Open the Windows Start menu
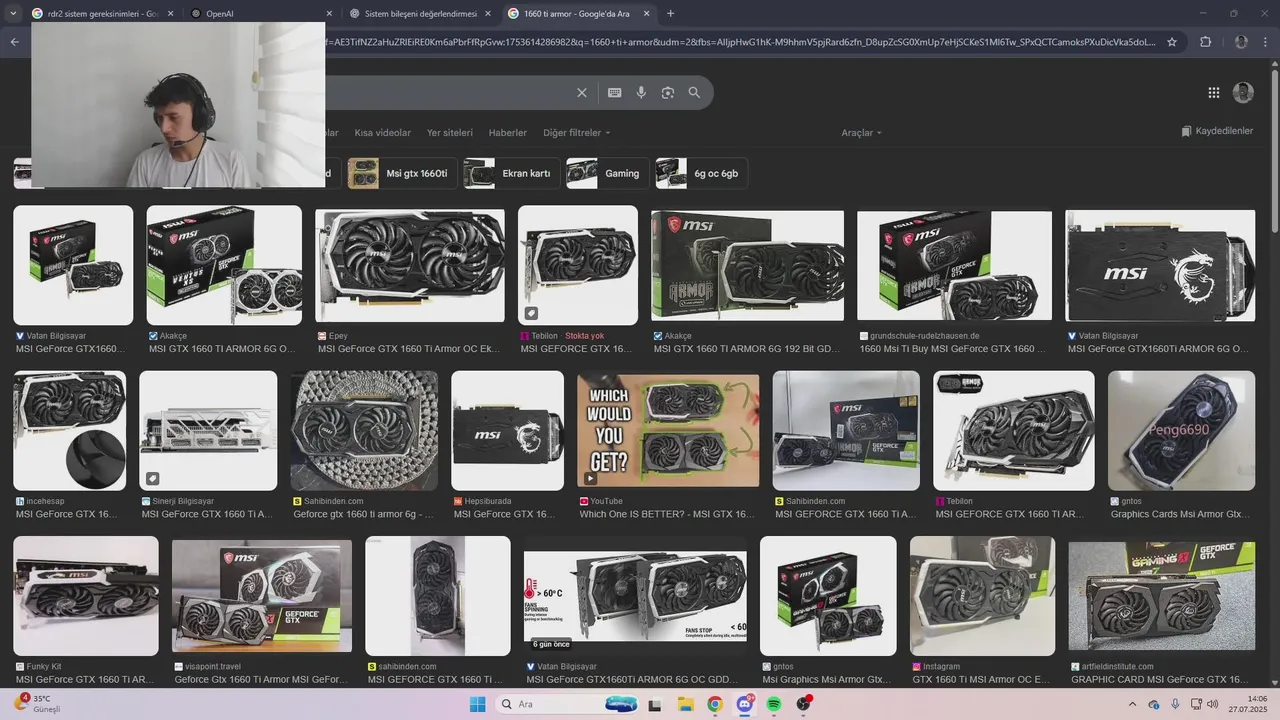The width and height of the screenshot is (1280, 720). 477,704
